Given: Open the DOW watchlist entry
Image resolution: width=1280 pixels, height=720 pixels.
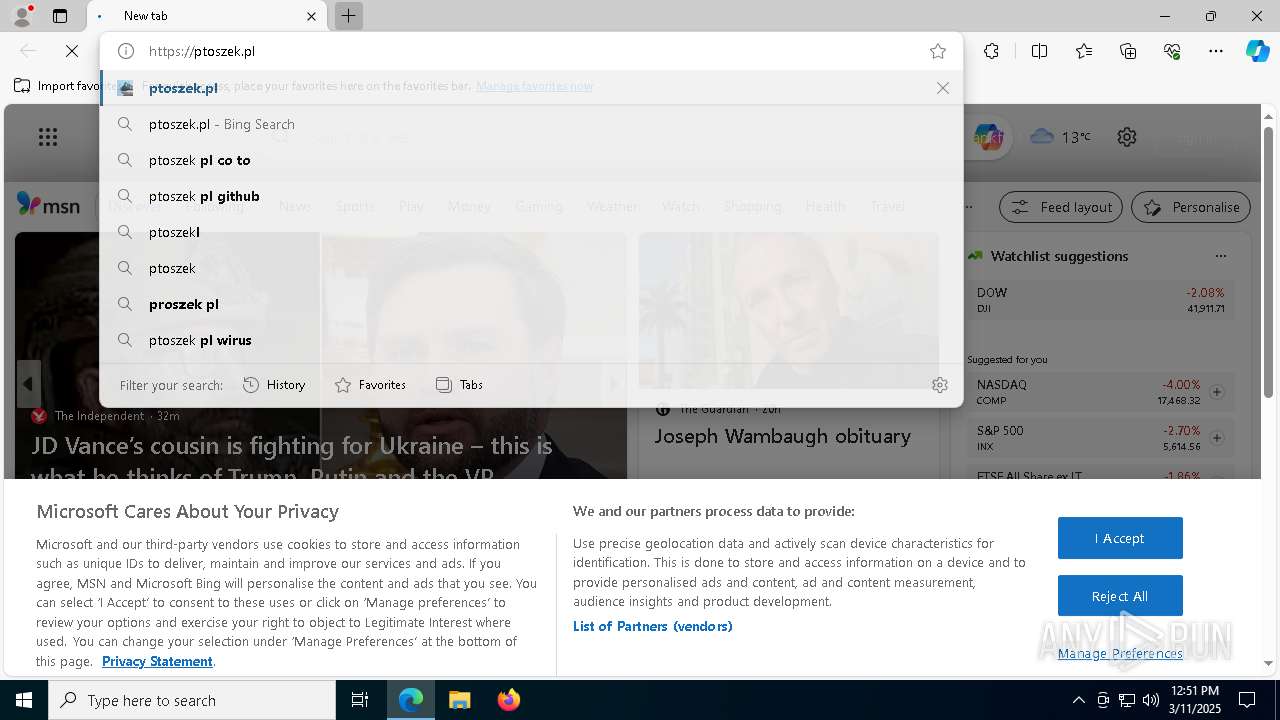Looking at the screenshot, I should point(1101,300).
